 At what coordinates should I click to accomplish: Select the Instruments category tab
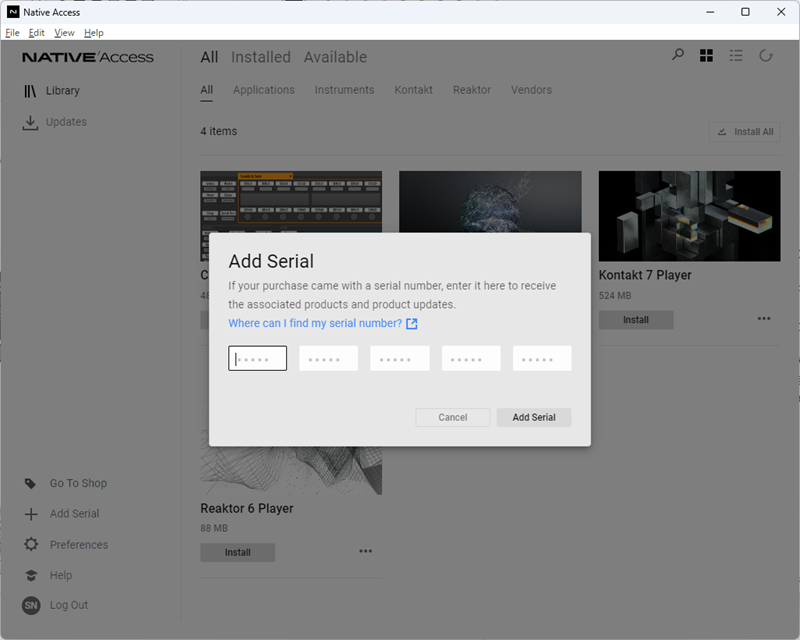[344, 90]
